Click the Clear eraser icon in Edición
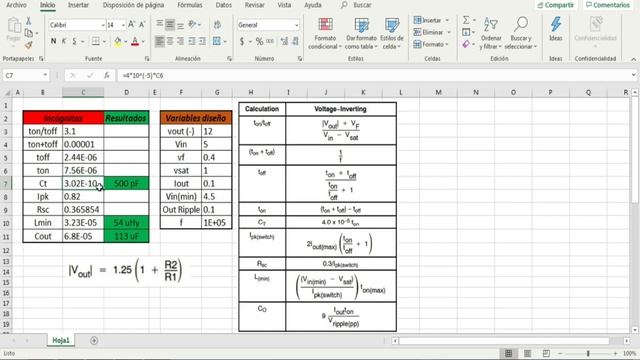The height and width of the screenshot is (360, 640). point(466,44)
